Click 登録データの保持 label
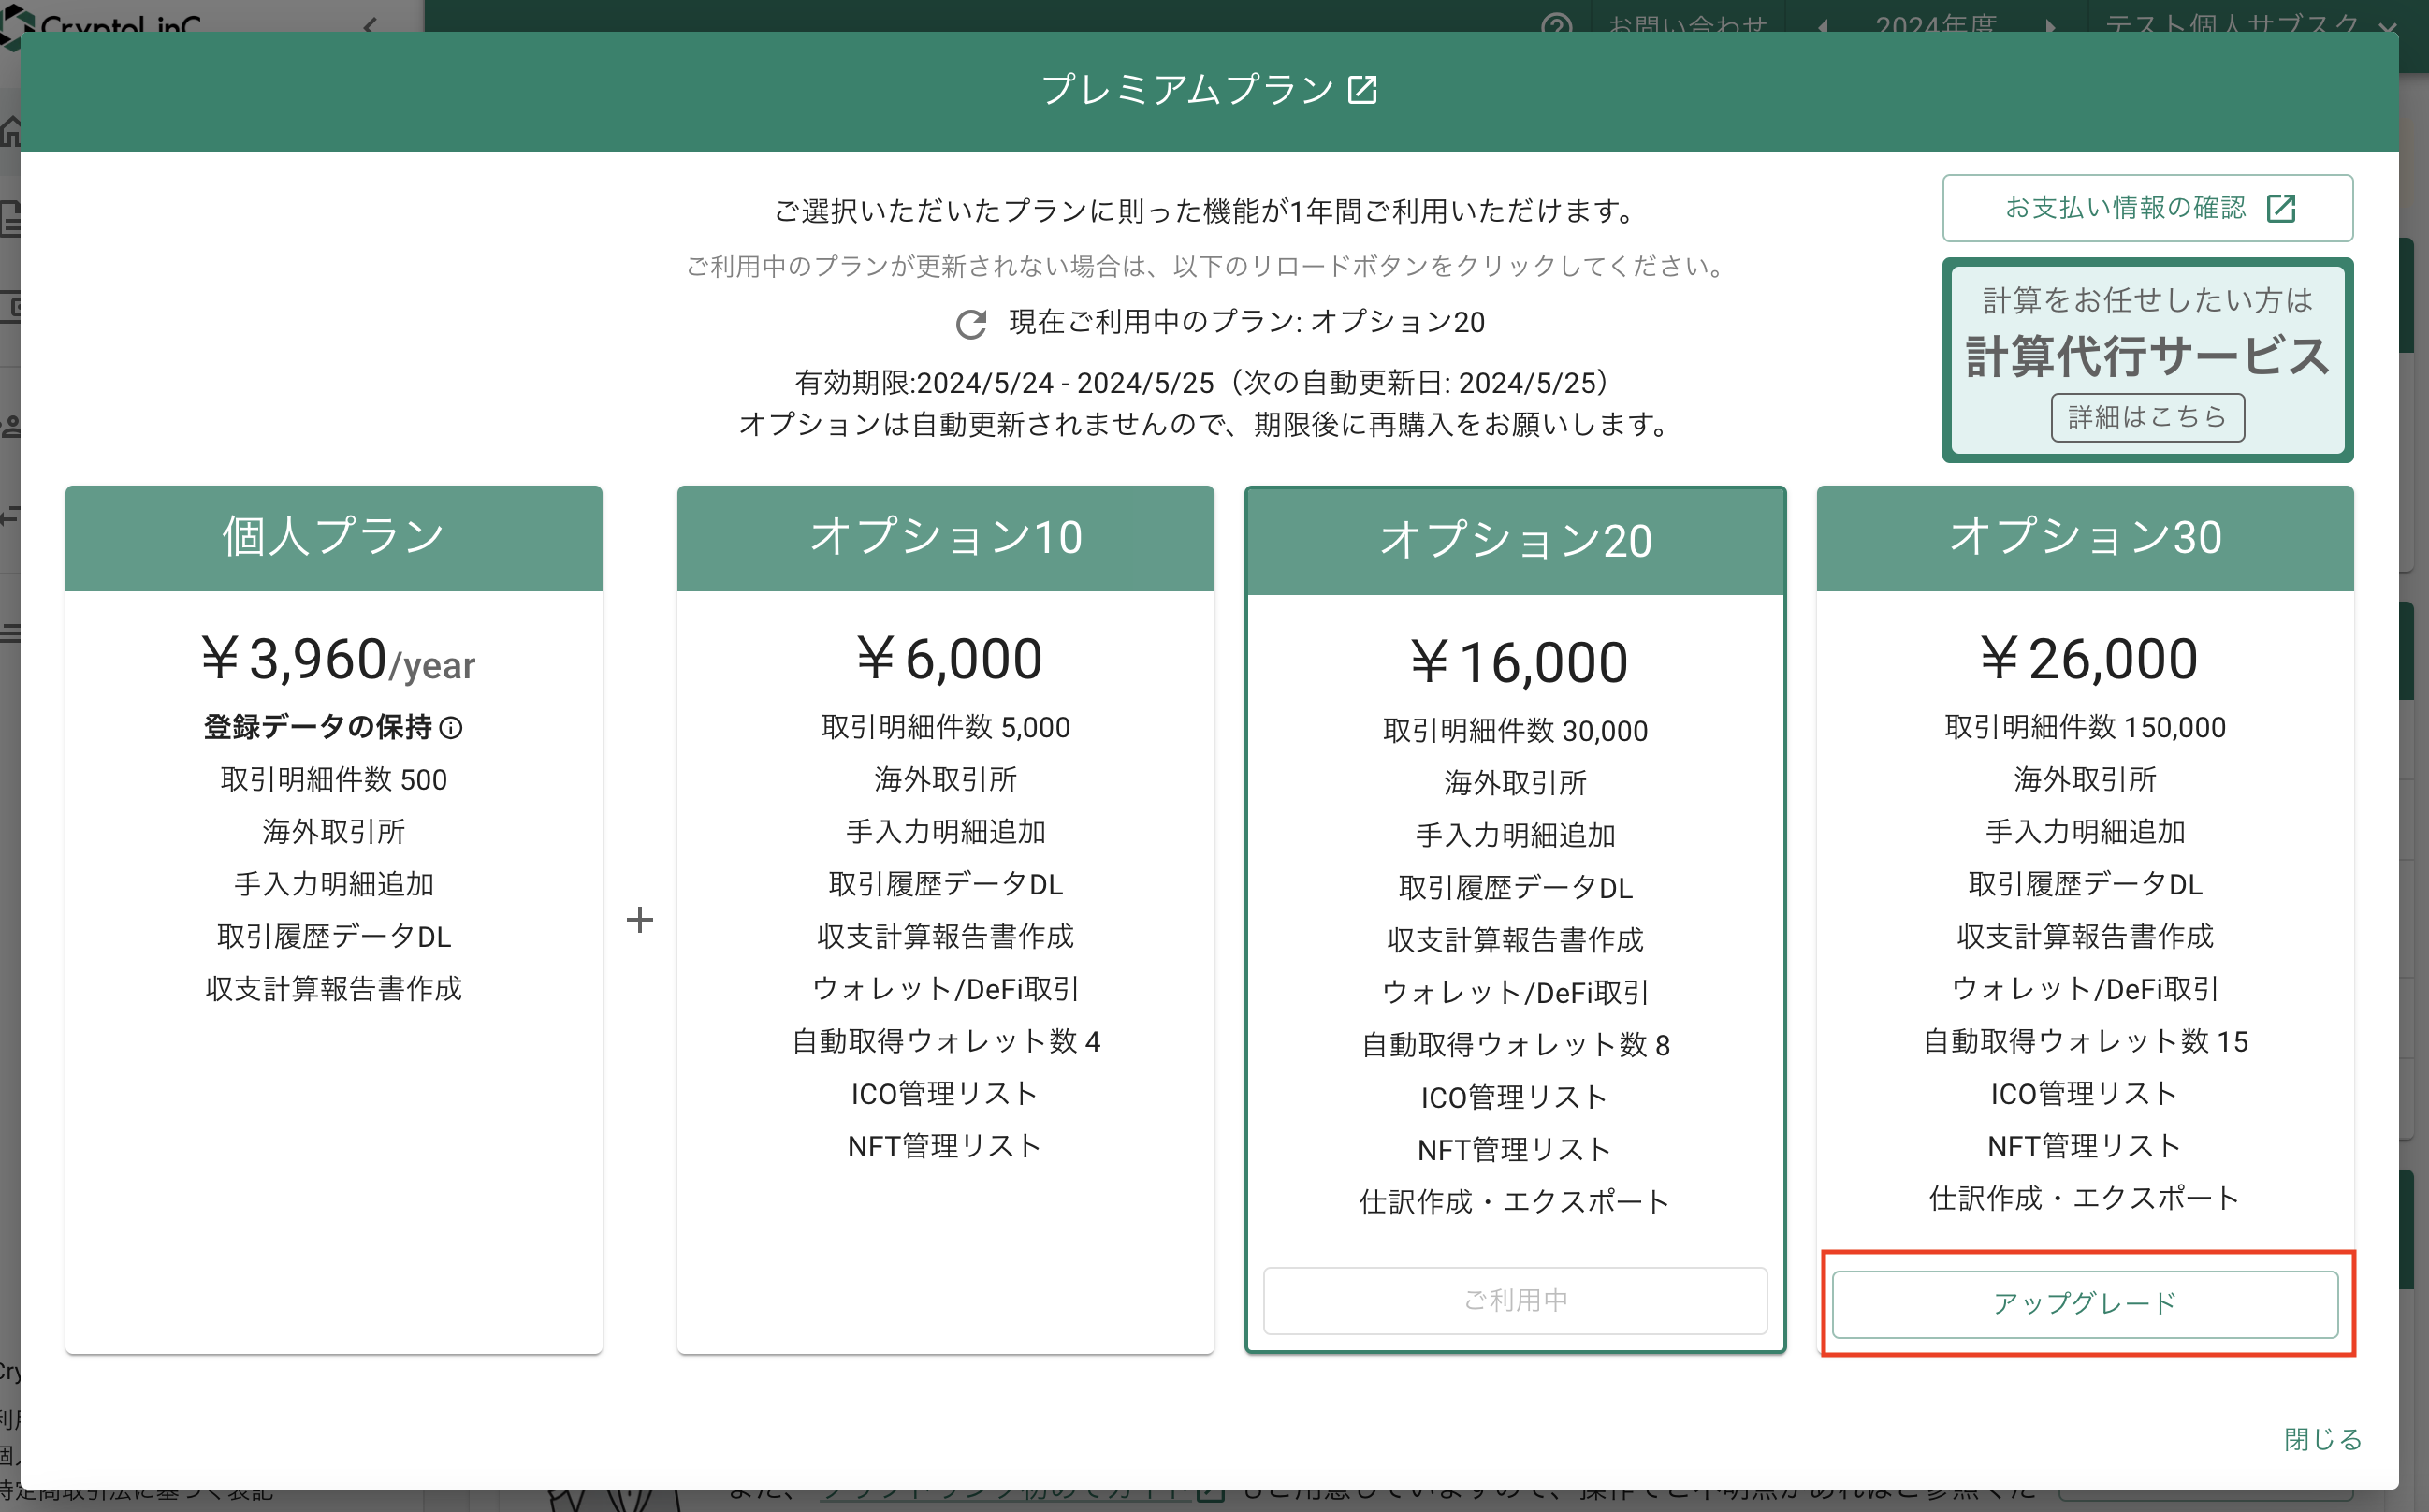2429x1512 pixels. coord(318,727)
